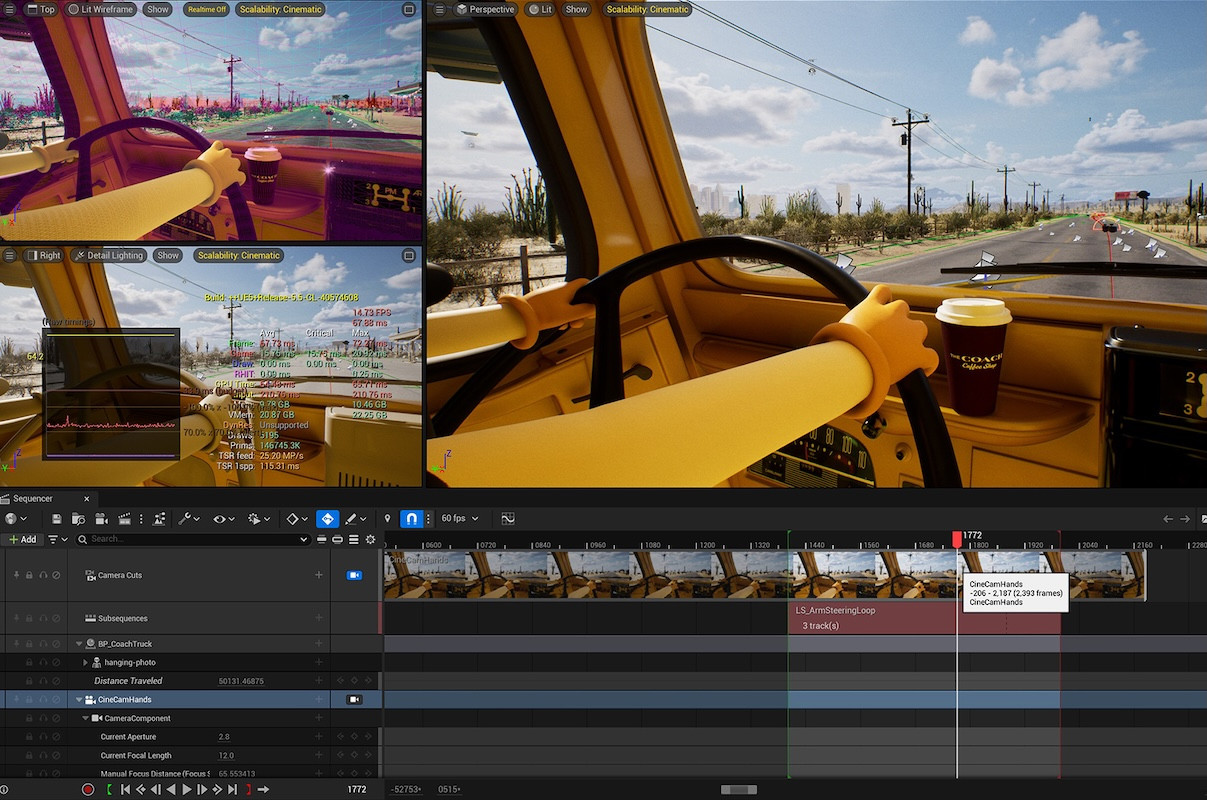Toggle Realtime Off in Top viewport
The height and width of the screenshot is (800, 1207).
point(206,9)
